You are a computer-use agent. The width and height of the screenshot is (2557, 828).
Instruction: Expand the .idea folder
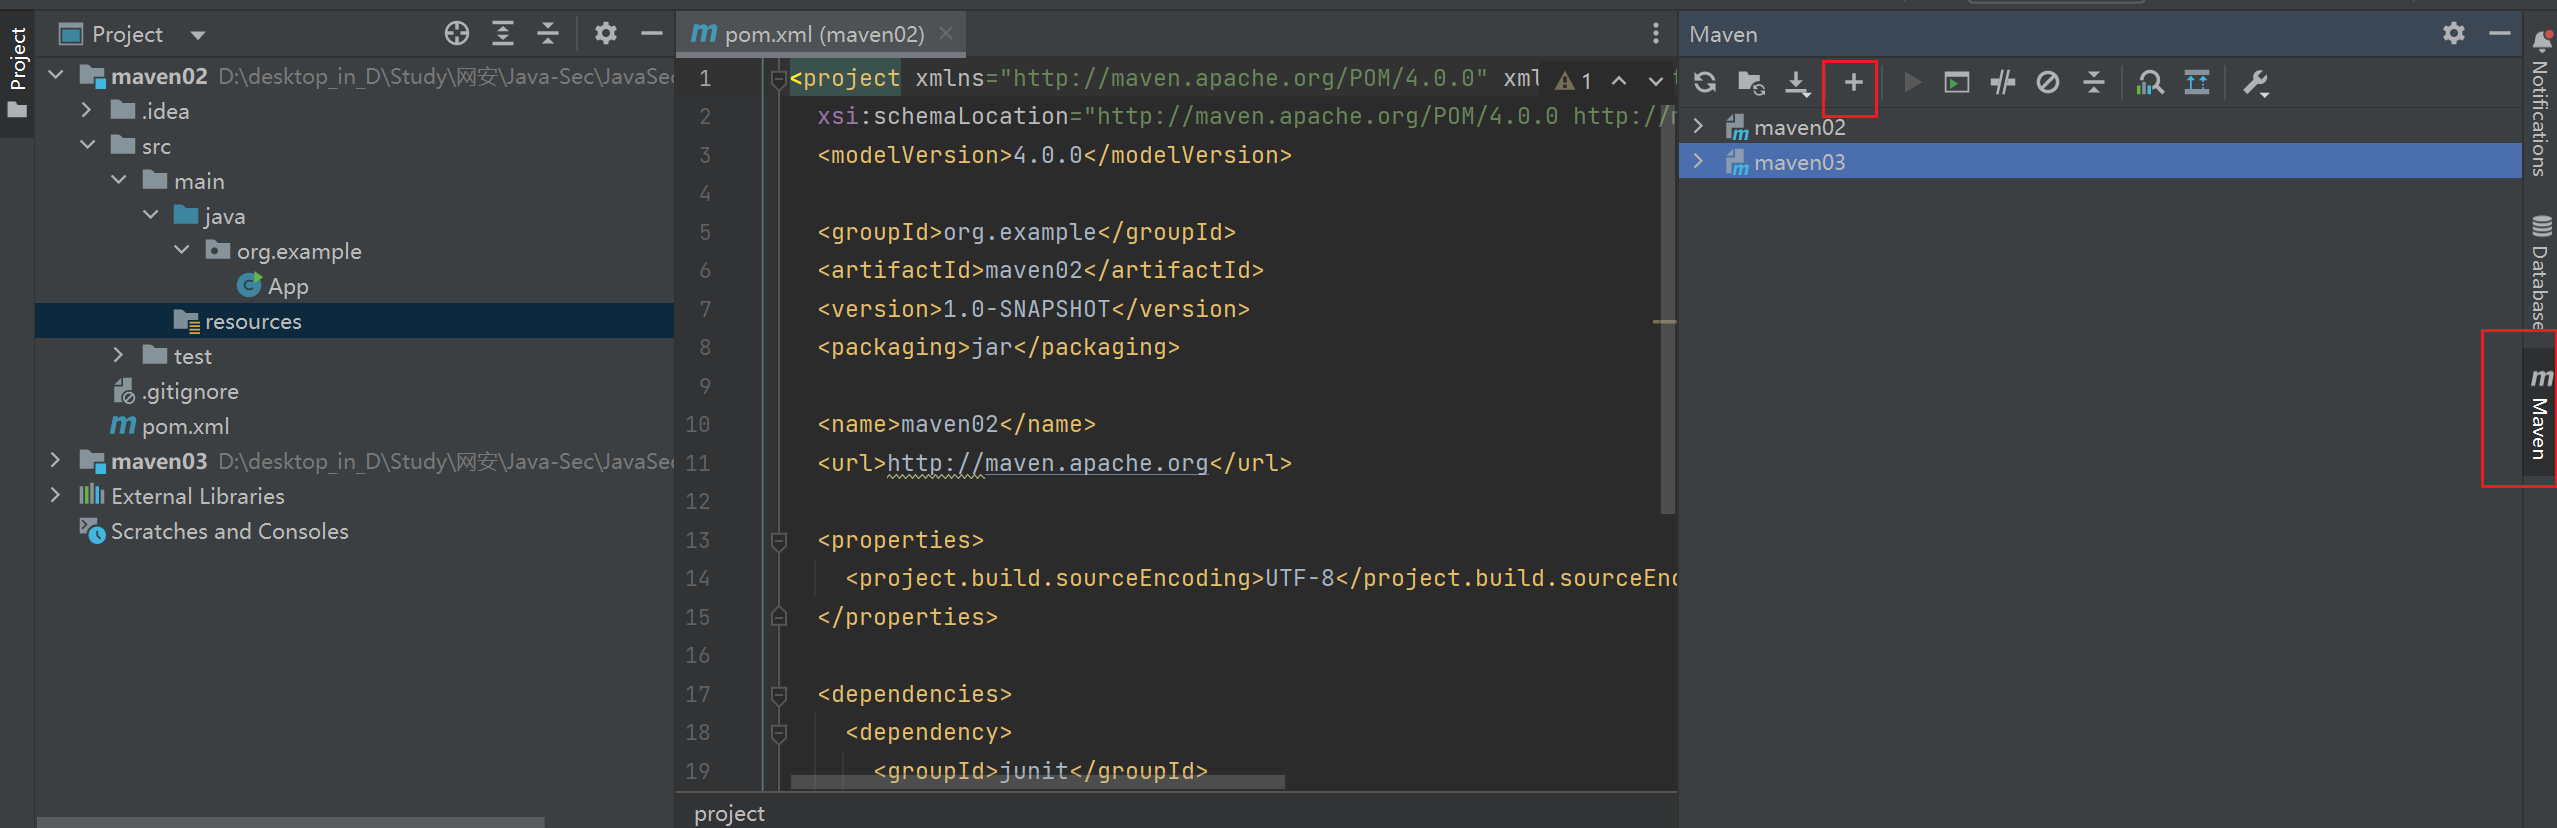[87, 110]
